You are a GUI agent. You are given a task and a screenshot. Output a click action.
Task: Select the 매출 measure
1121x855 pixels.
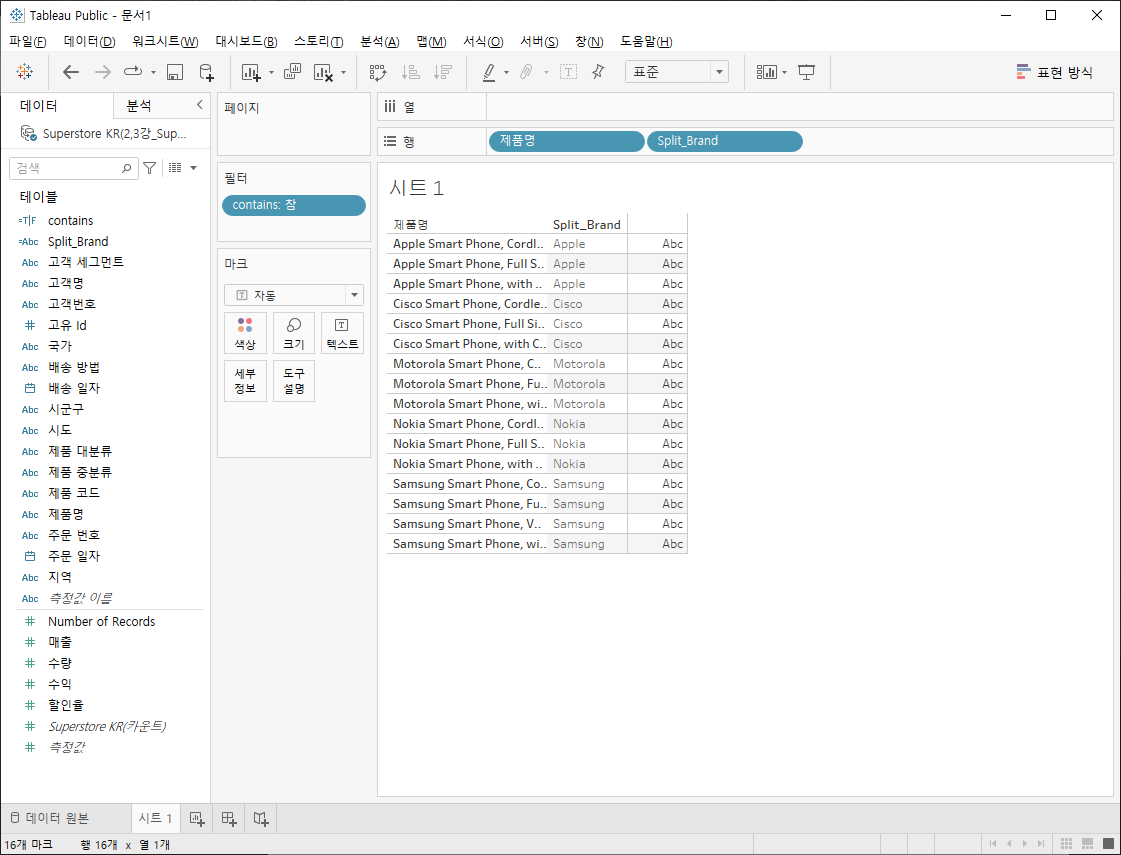[x=59, y=642]
